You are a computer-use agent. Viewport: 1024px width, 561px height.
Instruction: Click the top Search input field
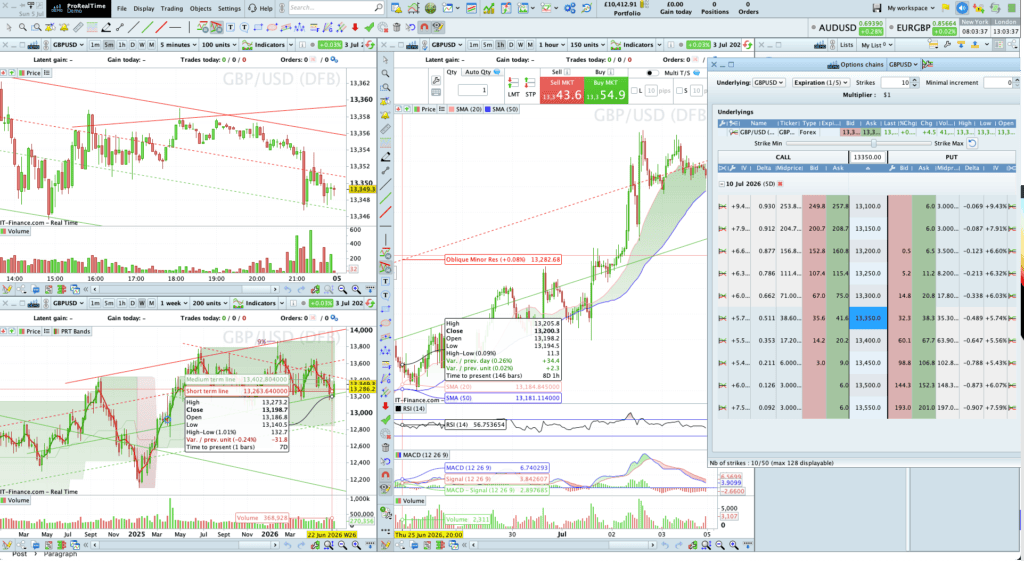[x=334, y=8]
